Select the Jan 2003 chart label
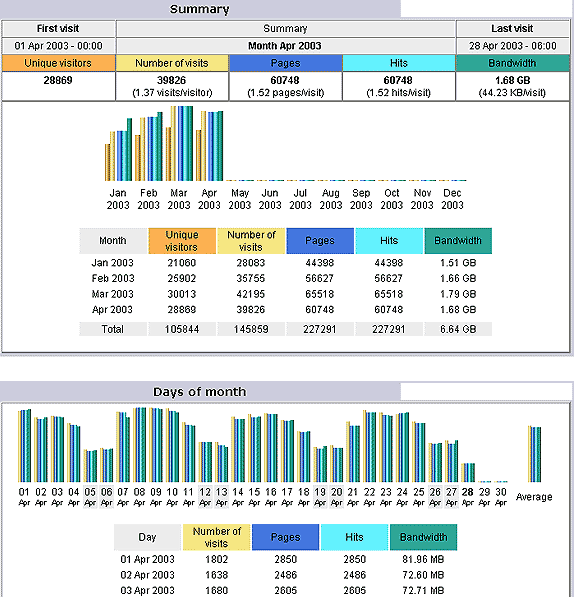The image size is (574, 597). 118,199
